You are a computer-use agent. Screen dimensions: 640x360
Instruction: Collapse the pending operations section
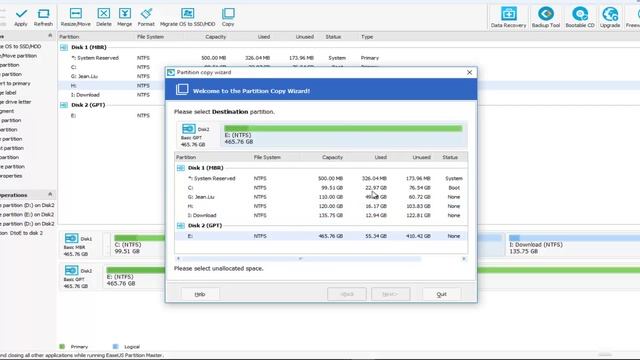tap(50, 194)
